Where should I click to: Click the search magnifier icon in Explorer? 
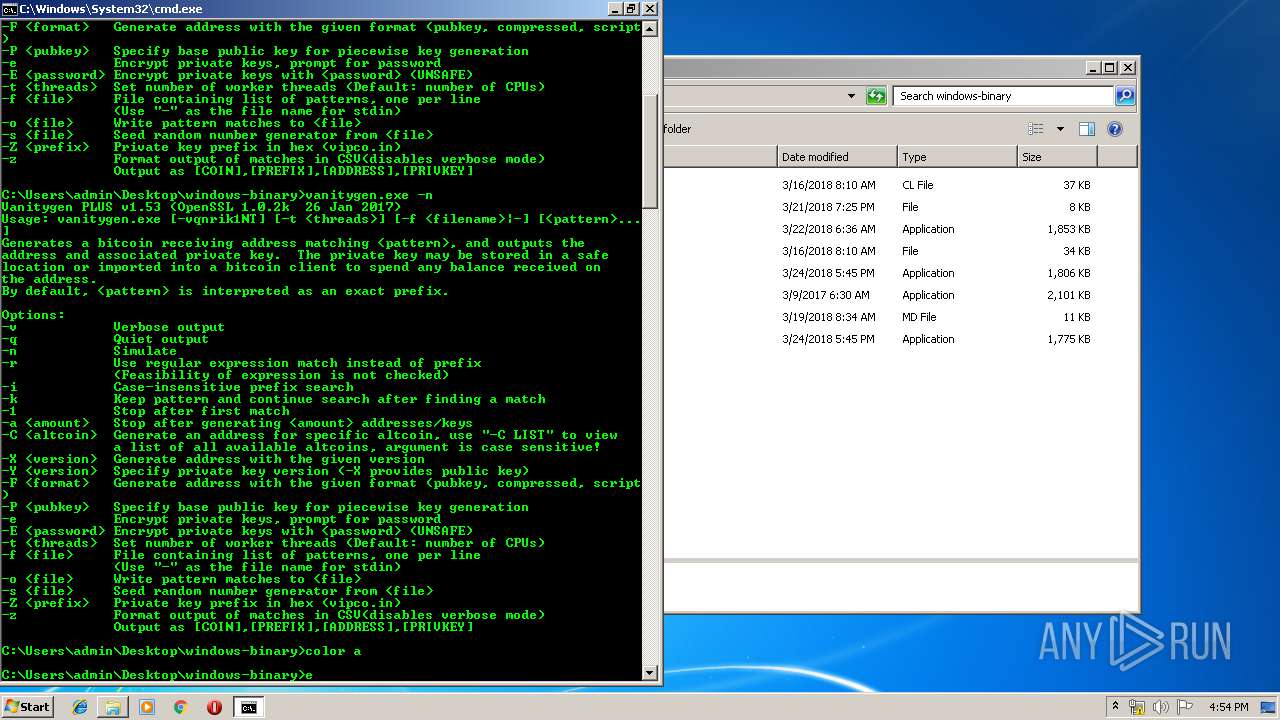click(x=1125, y=96)
